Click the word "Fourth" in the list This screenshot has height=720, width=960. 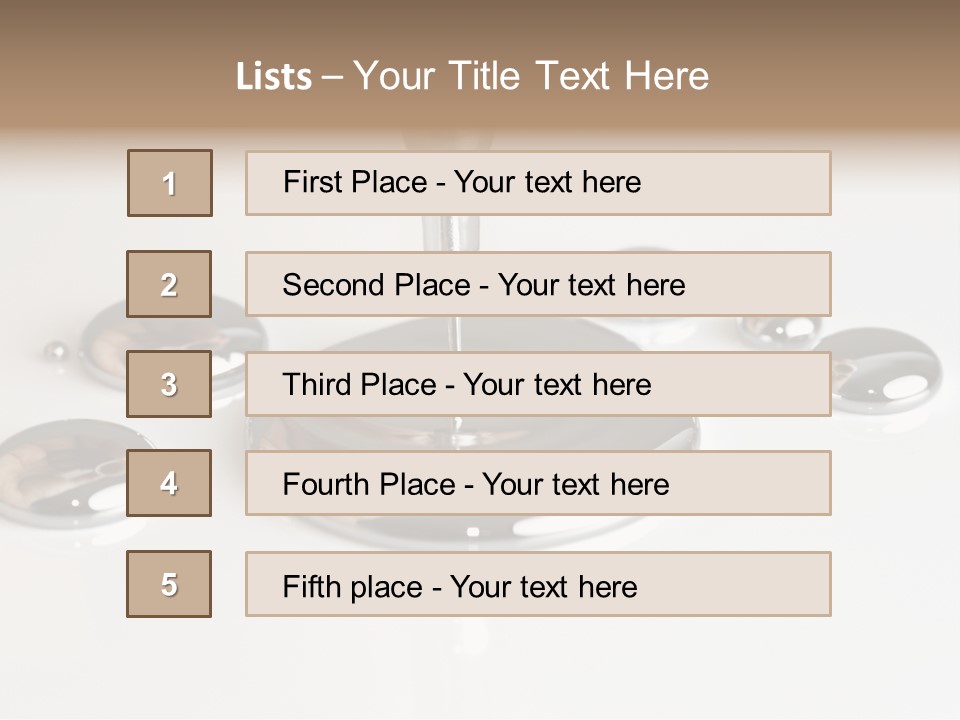point(326,485)
